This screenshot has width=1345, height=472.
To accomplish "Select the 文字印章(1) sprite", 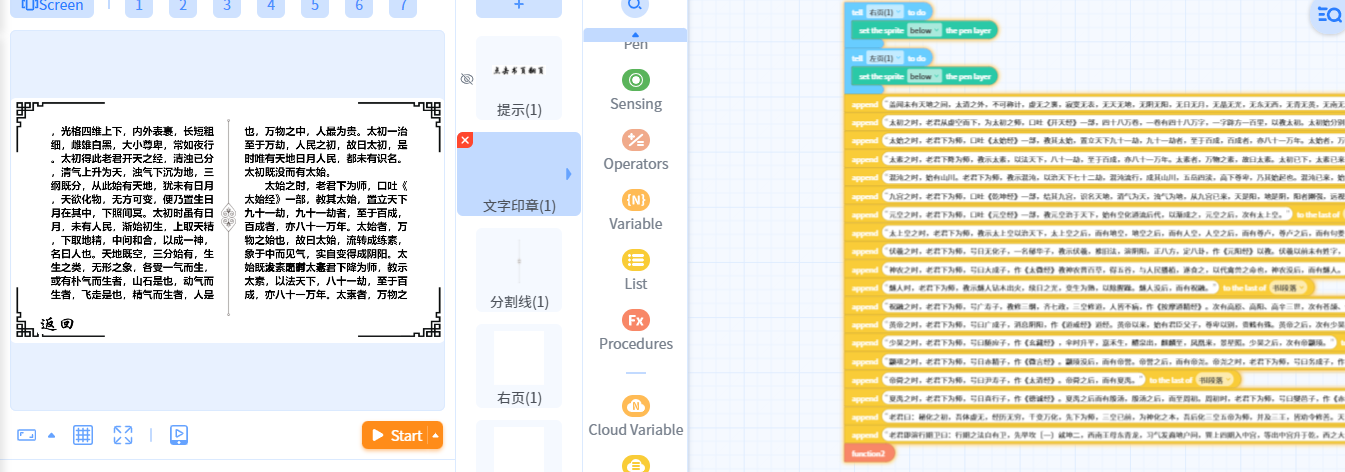I will (x=519, y=174).
